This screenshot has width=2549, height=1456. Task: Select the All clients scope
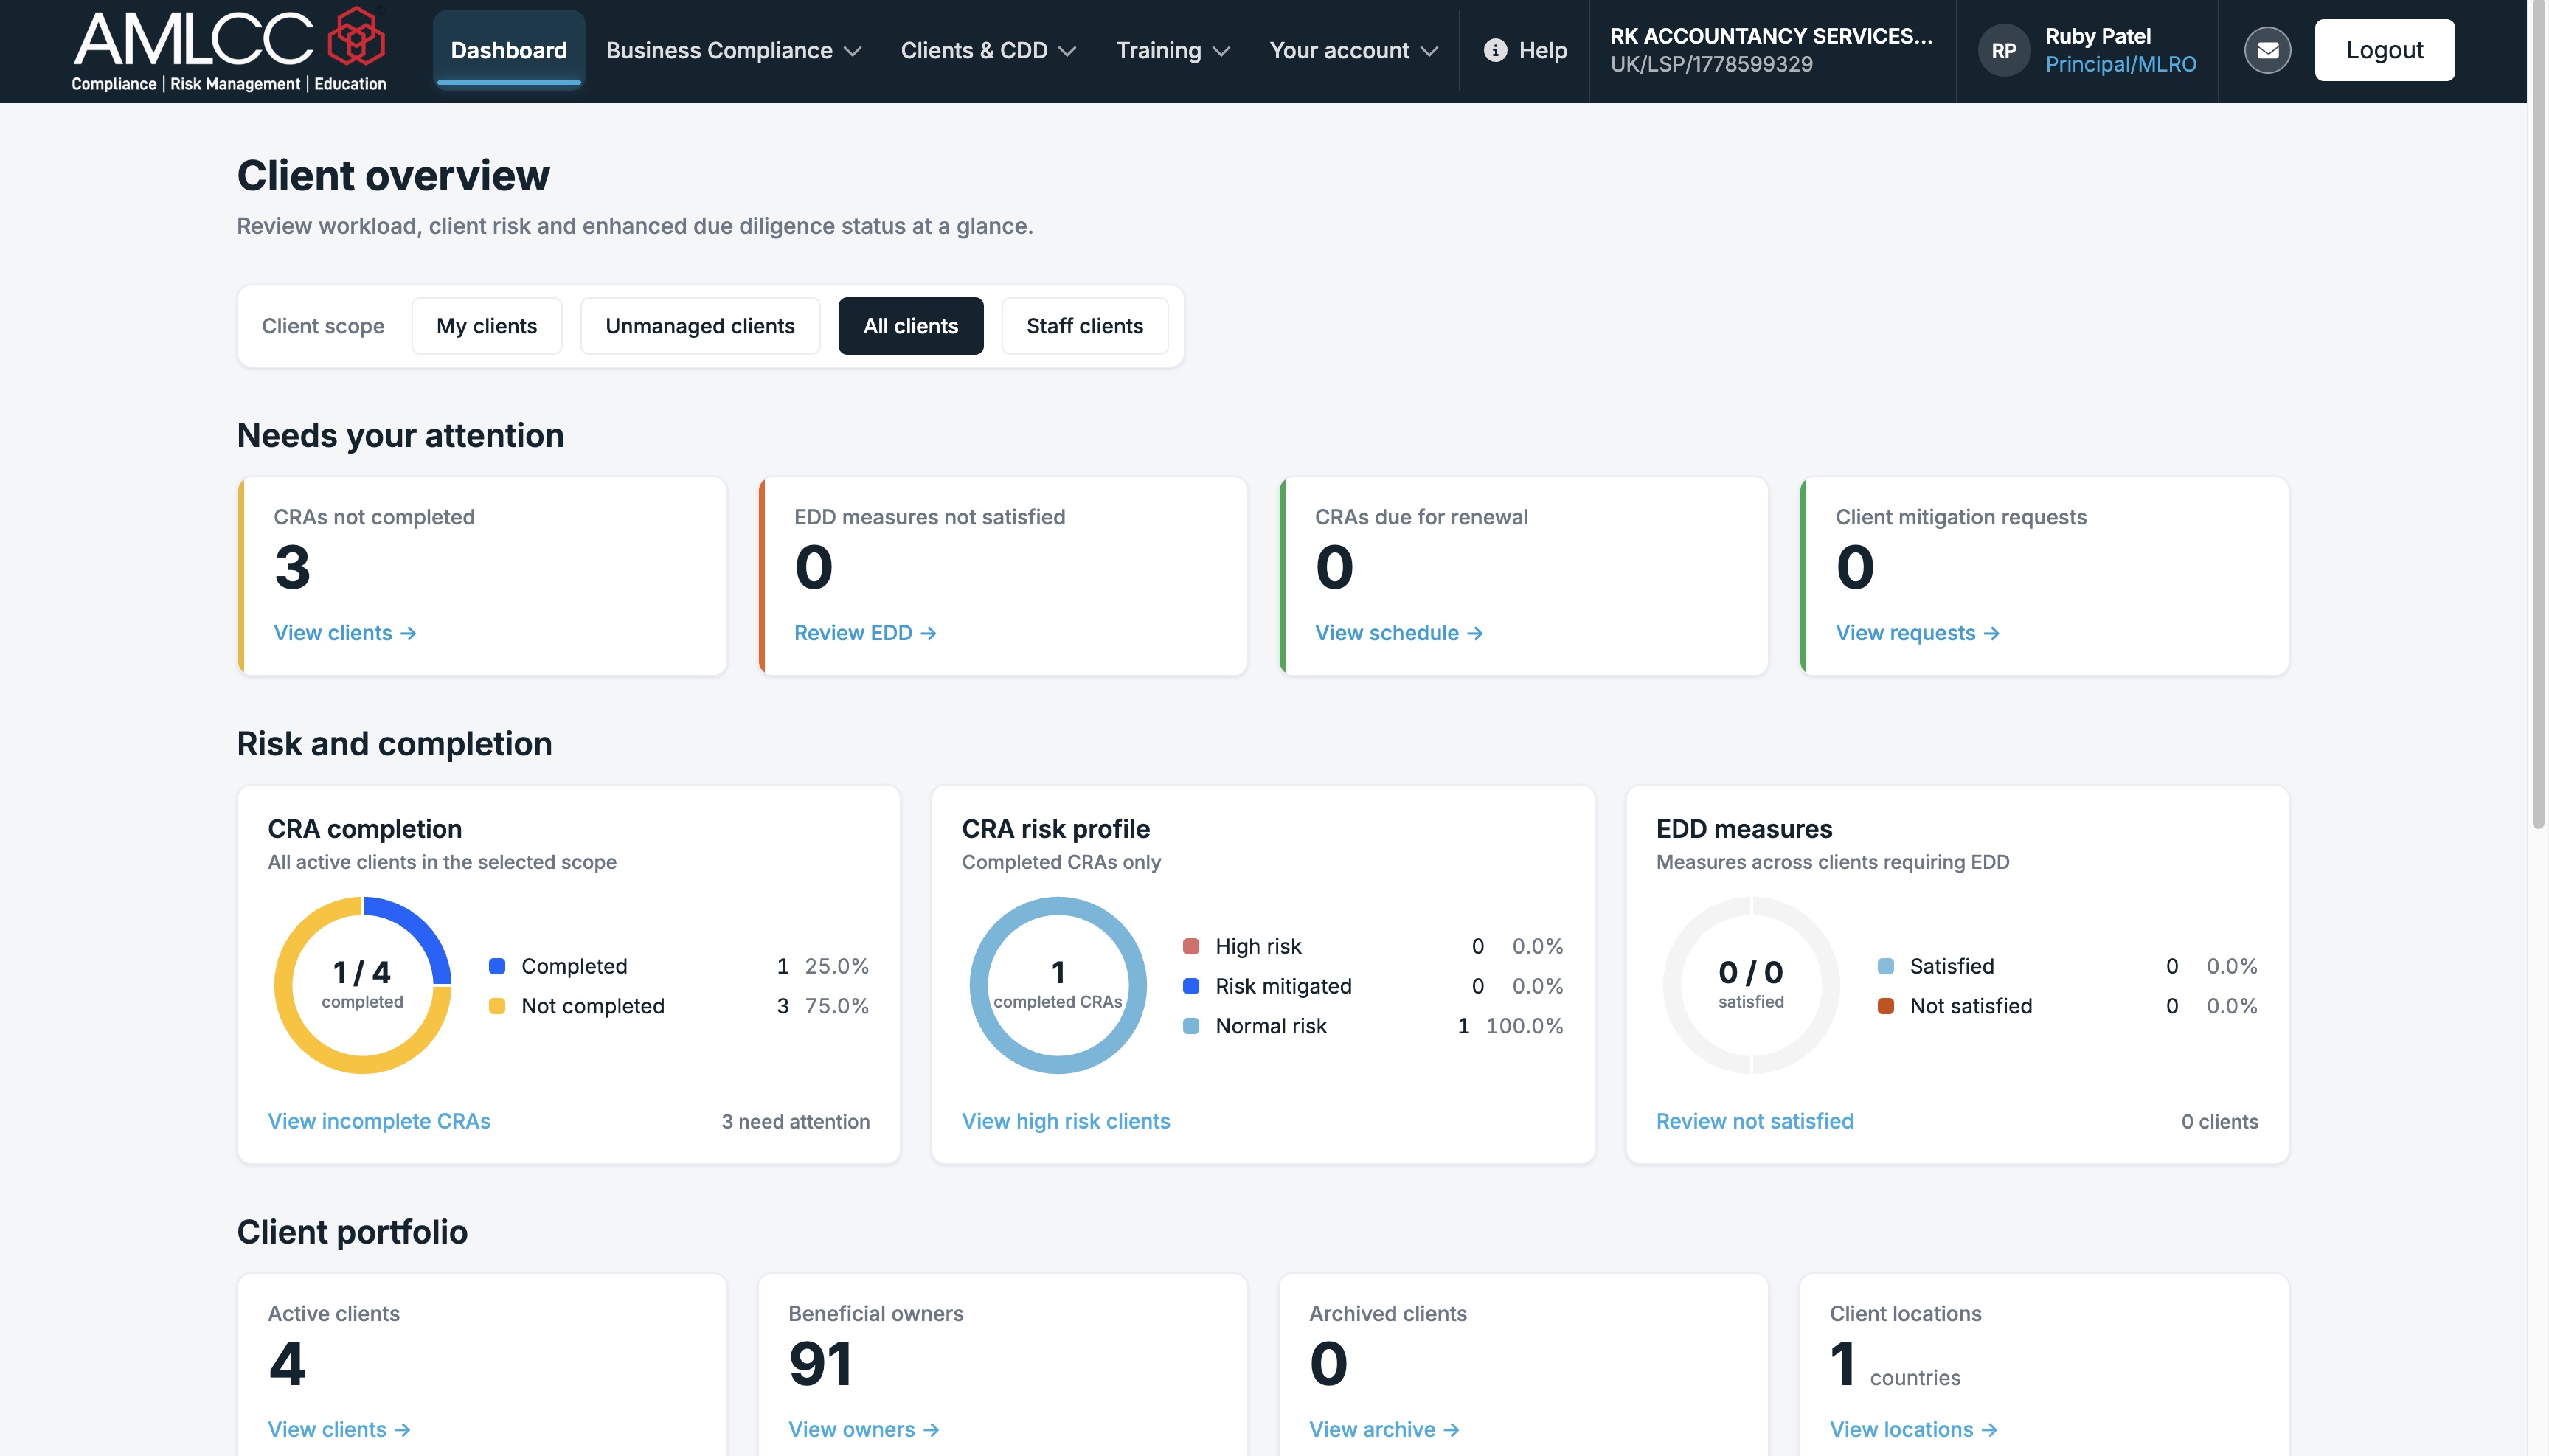pyautogui.click(x=910, y=326)
